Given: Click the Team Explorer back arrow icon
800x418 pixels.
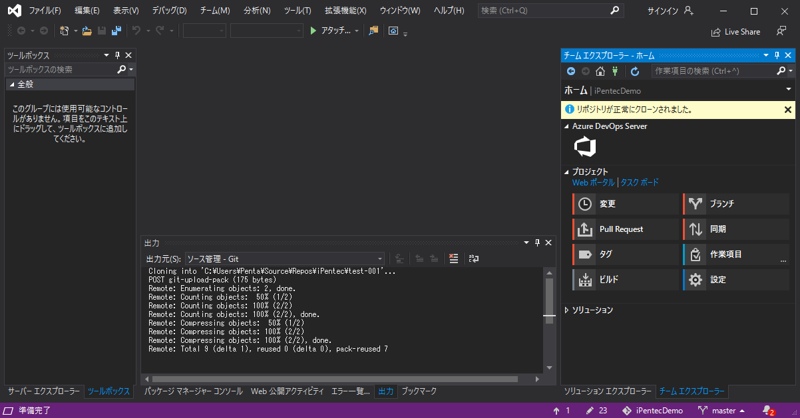Looking at the screenshot, I should coord(571,71).
